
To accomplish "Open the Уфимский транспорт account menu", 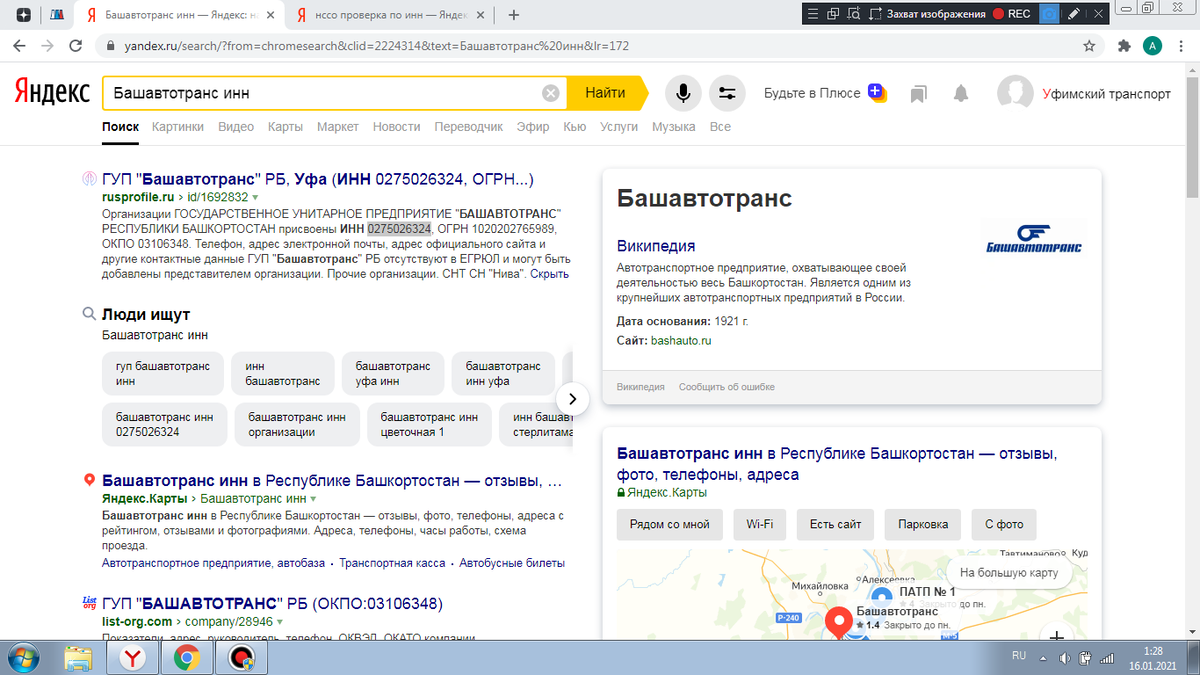I will (1084, 93).
